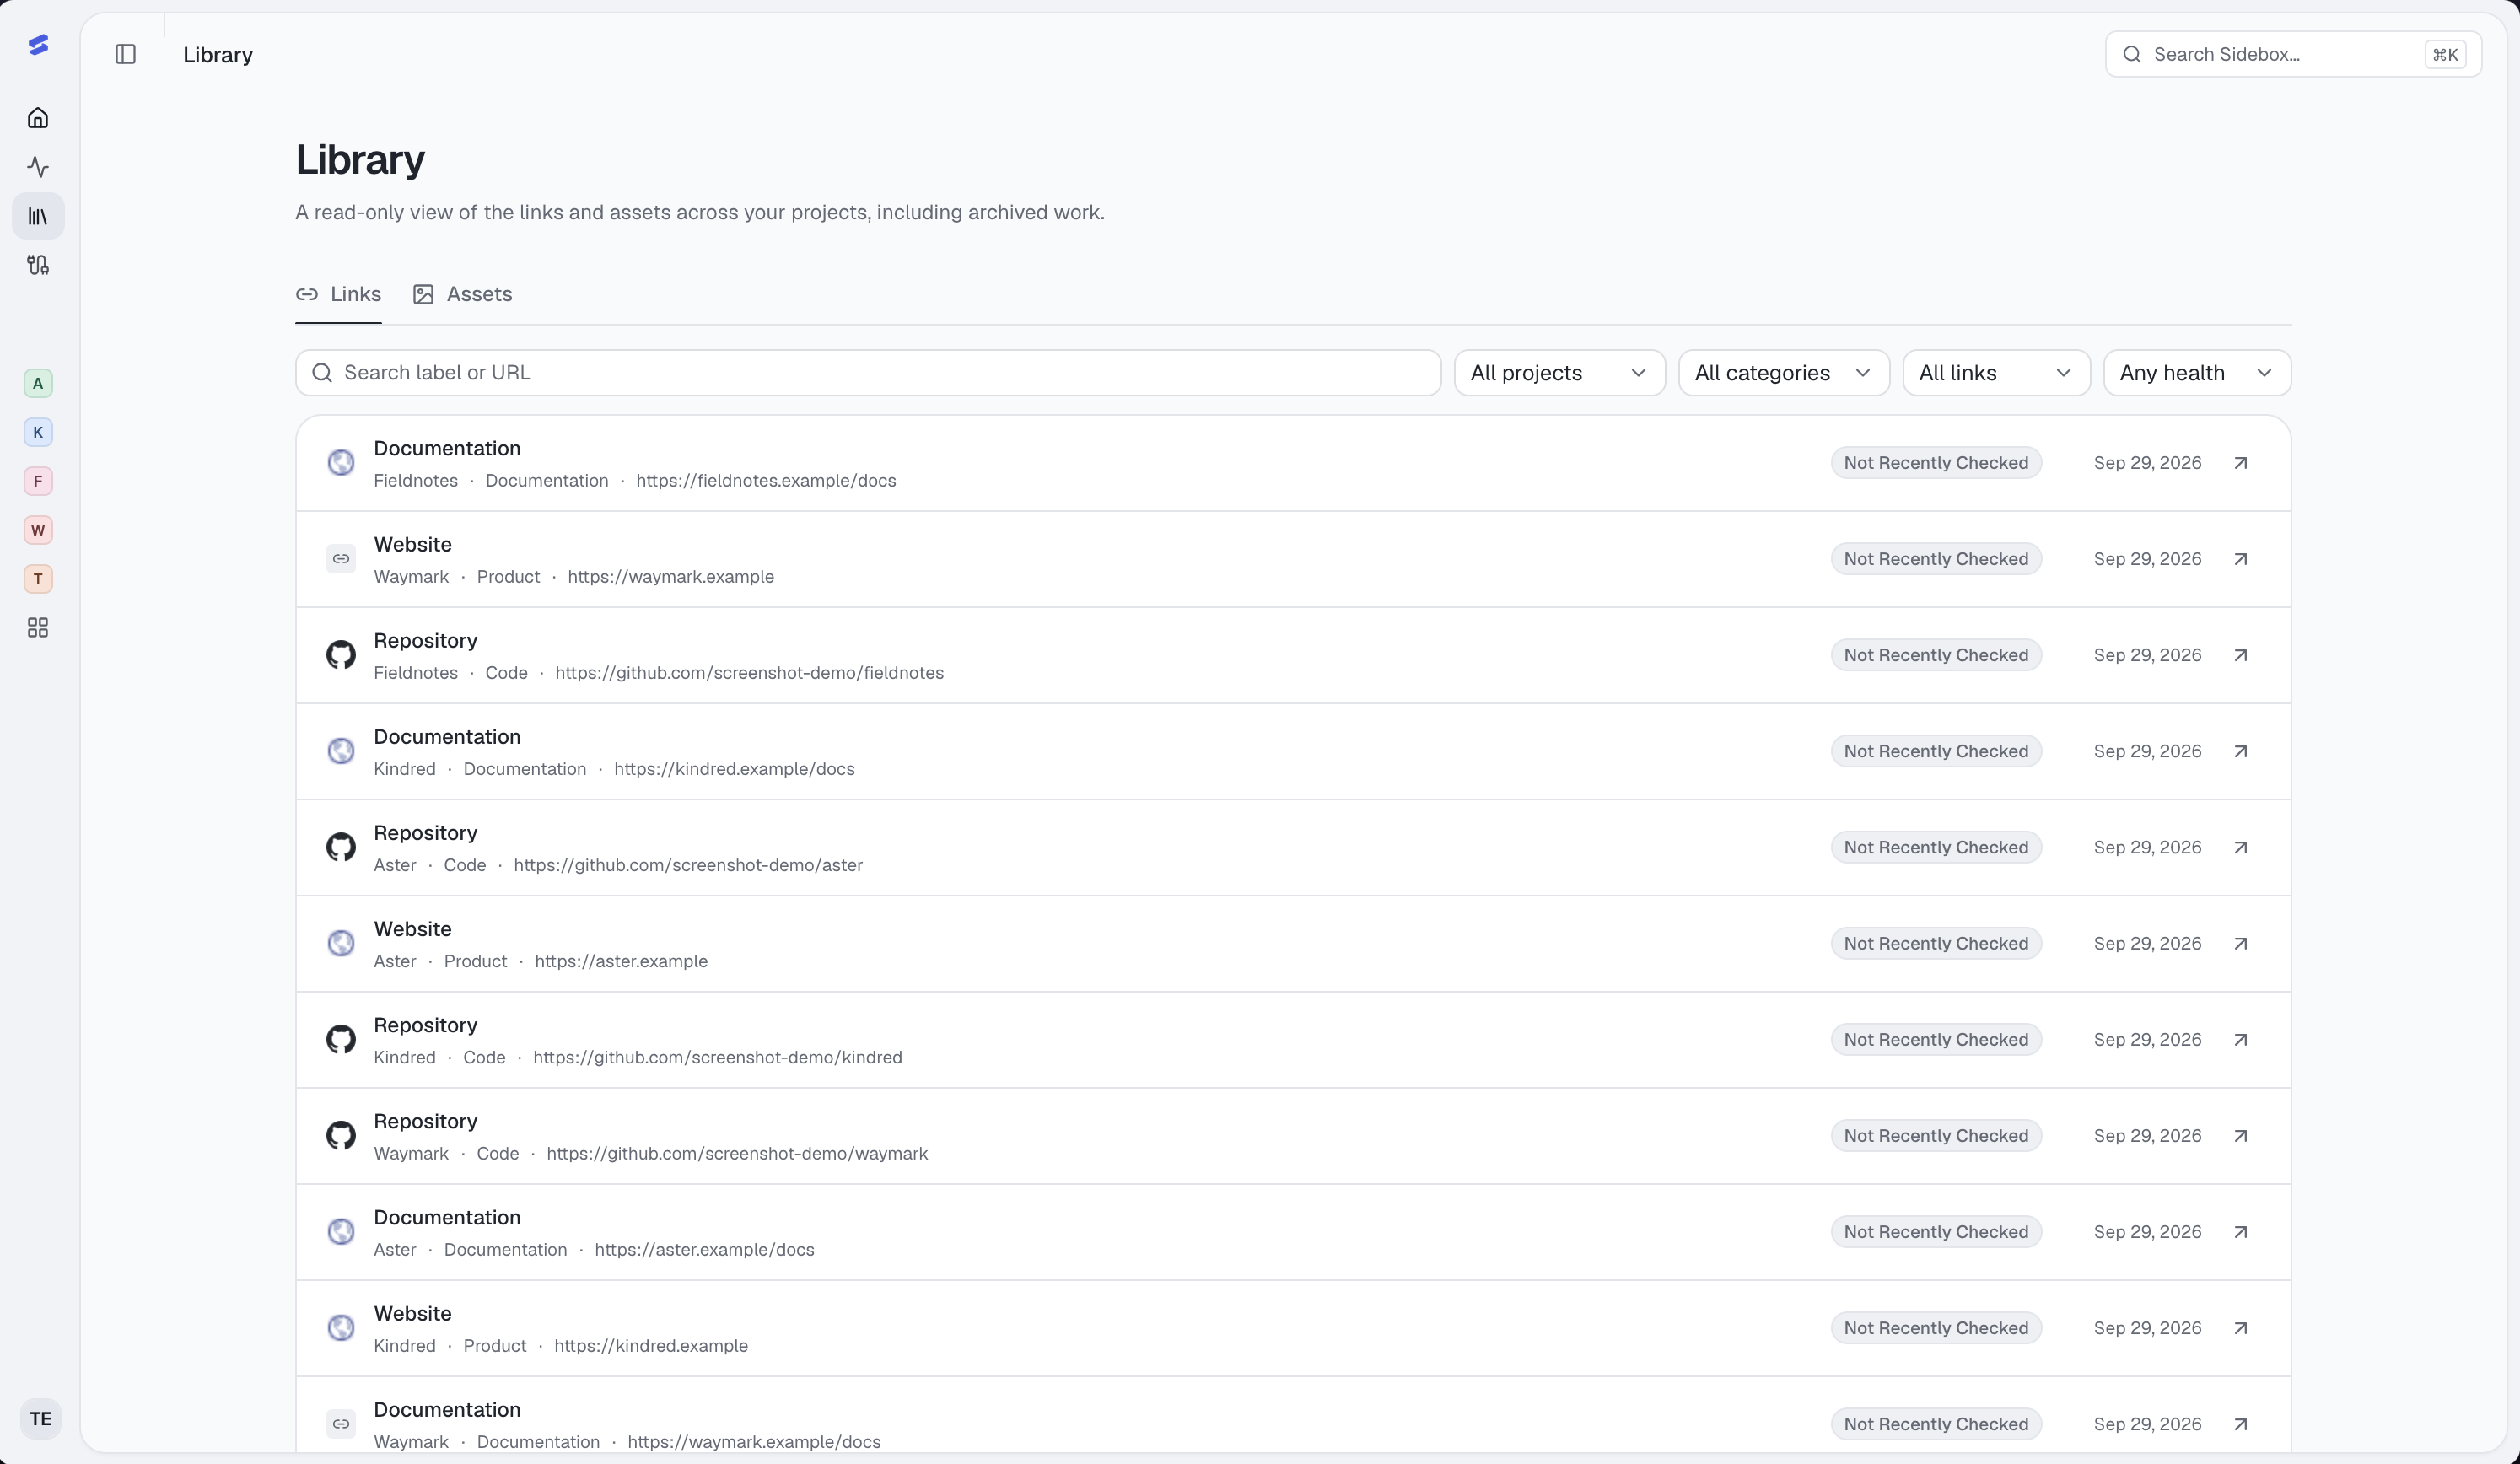Open the compare tools sidebar icon
Screen dimensions: 2520x1464
tap(38, 265)
